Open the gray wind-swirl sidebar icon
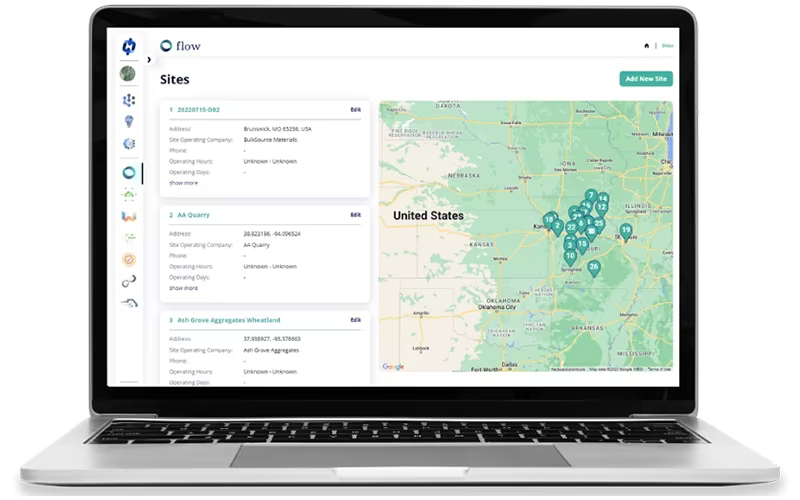800x500 pixels. [x=130, y=303]
